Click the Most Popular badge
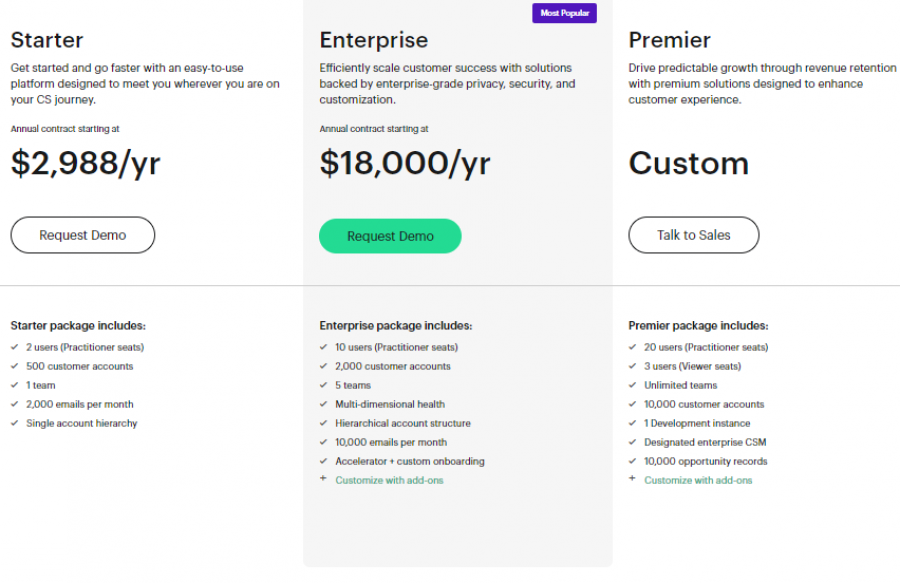The width and height of the screenshot is (900, 583). (564, 13)
